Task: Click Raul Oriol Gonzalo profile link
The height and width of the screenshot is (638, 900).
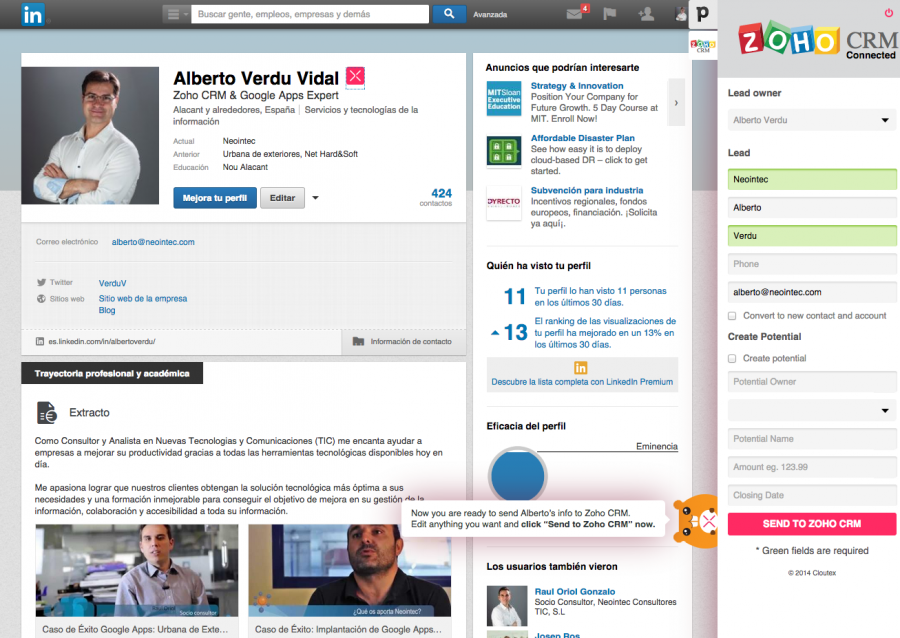Action: 575,592
